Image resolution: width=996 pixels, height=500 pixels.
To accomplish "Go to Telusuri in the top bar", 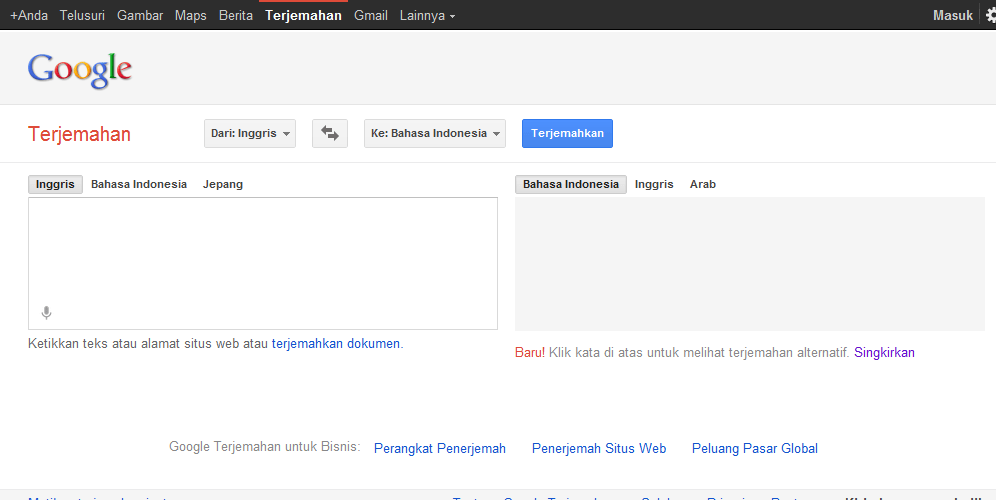I will click(82, 15).
